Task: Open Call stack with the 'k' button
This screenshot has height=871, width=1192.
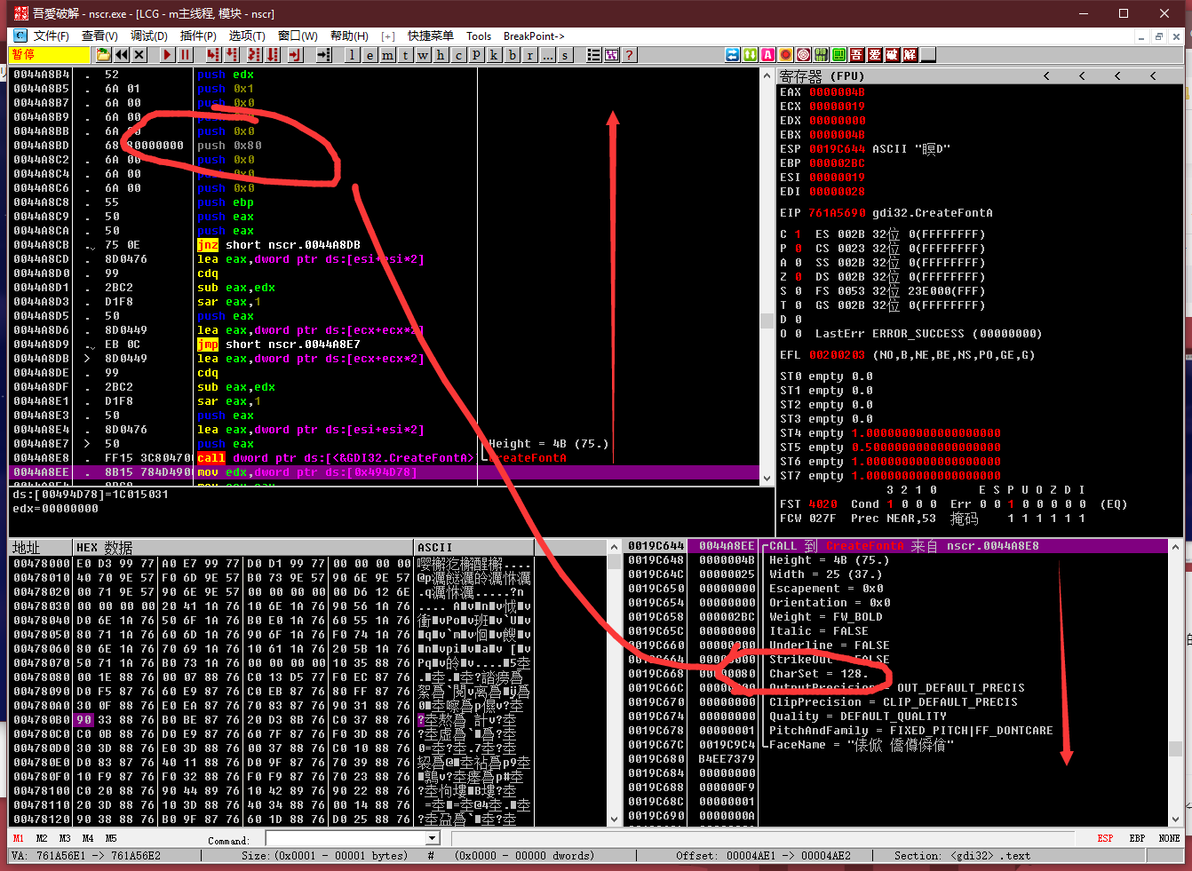Action: click(494, 55)
